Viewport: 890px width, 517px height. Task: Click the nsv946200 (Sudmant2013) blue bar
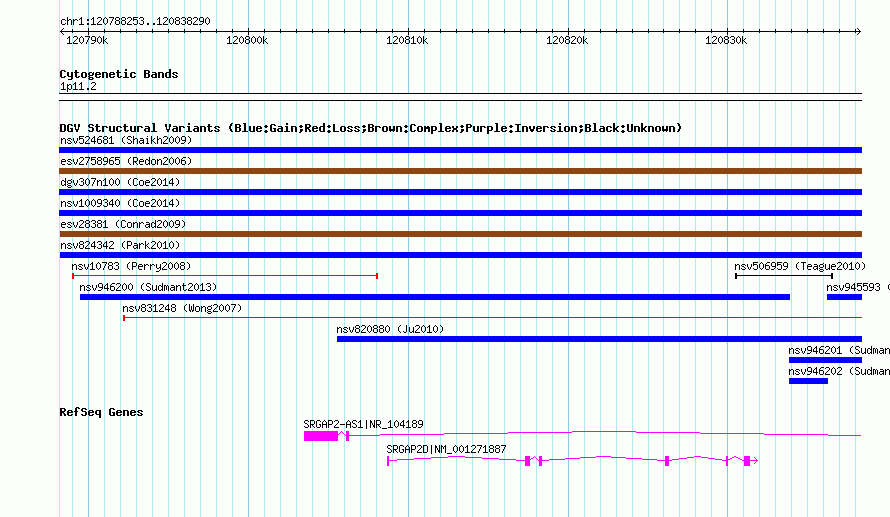[x=435, y=297]
